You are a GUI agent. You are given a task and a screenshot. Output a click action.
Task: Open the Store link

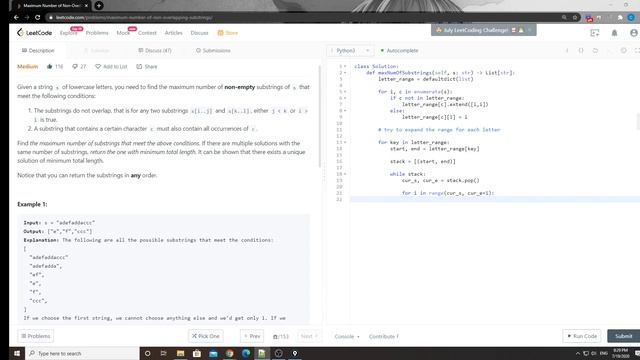(x=228, y=33)
